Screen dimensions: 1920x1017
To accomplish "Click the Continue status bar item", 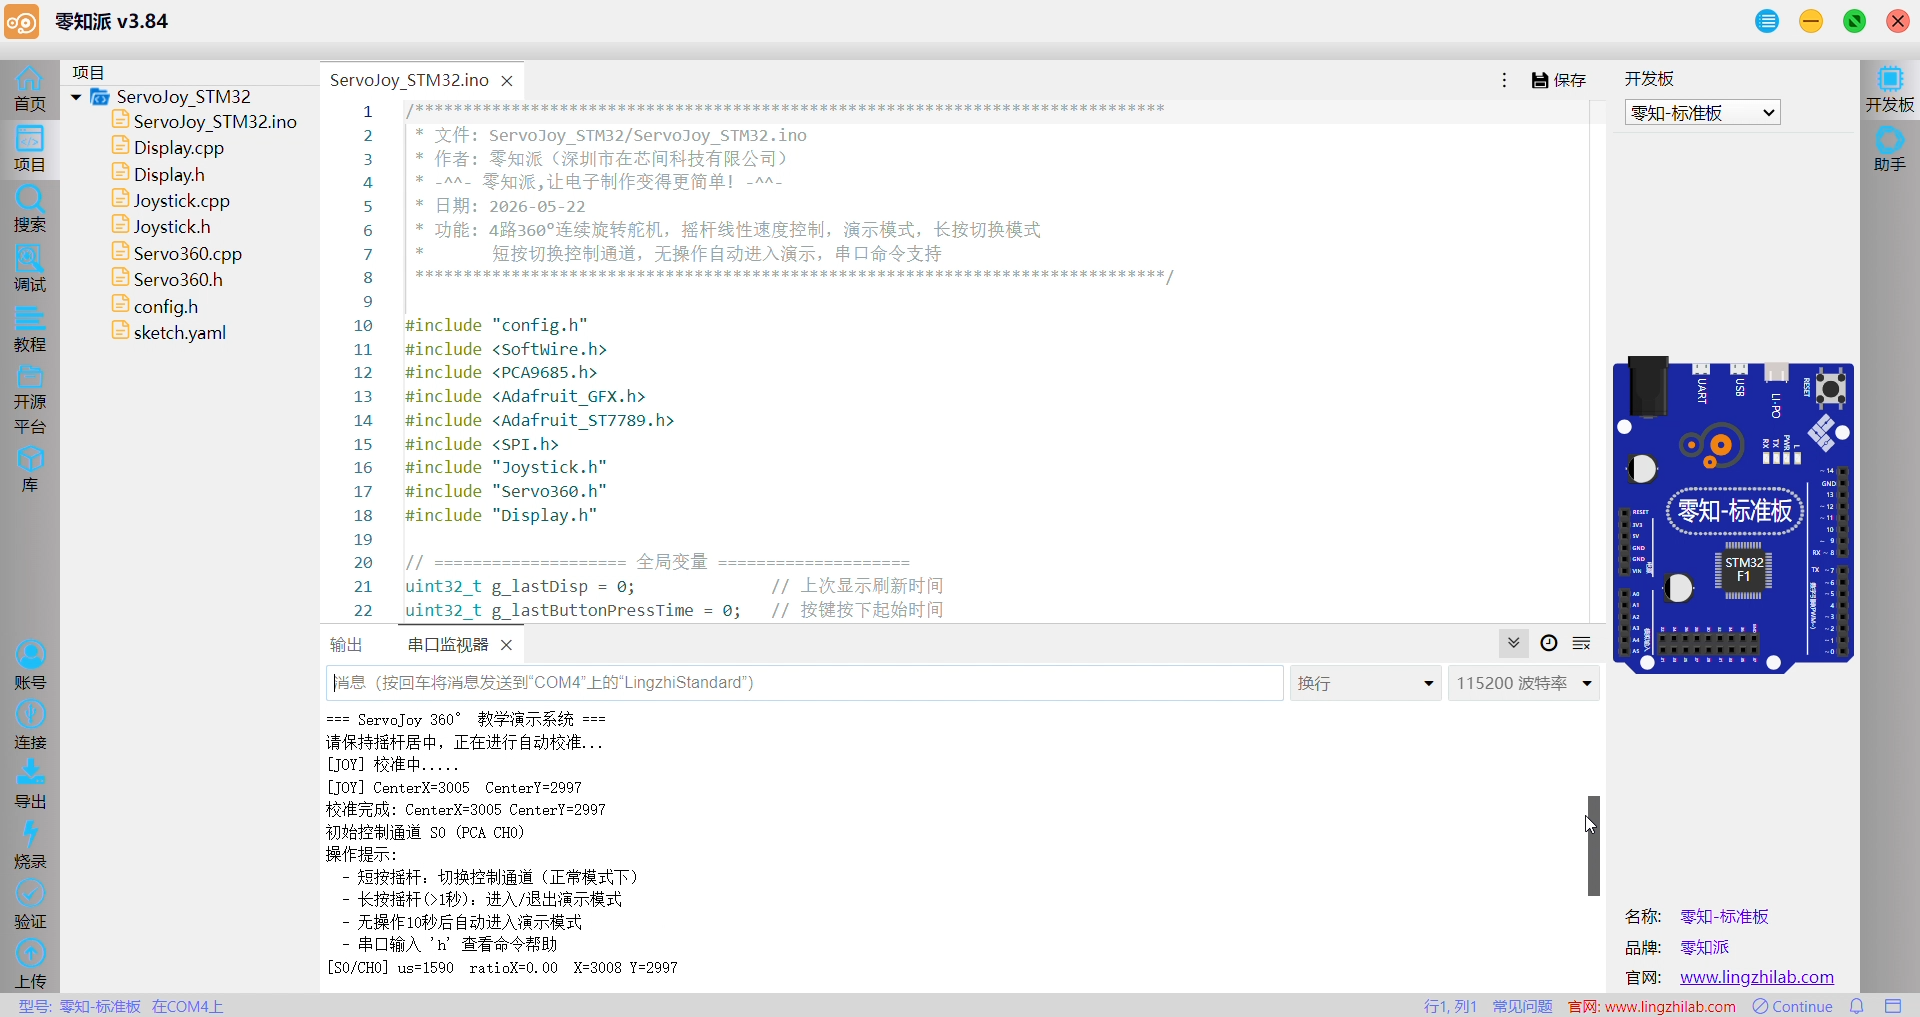I will [x=1792, y=1006].
